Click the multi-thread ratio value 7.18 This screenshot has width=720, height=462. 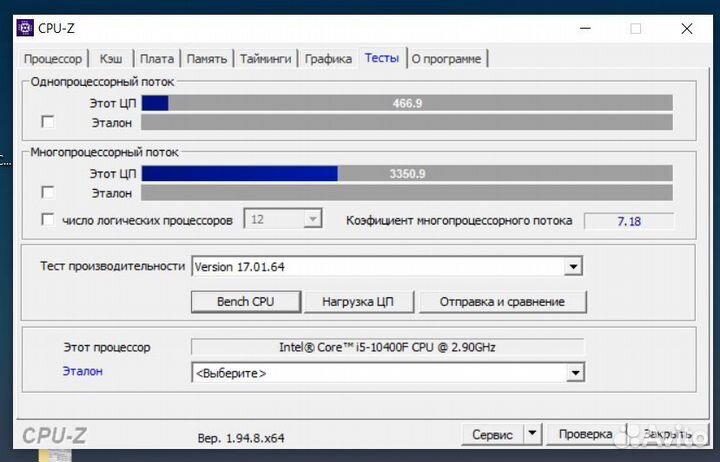click(629, 221)
